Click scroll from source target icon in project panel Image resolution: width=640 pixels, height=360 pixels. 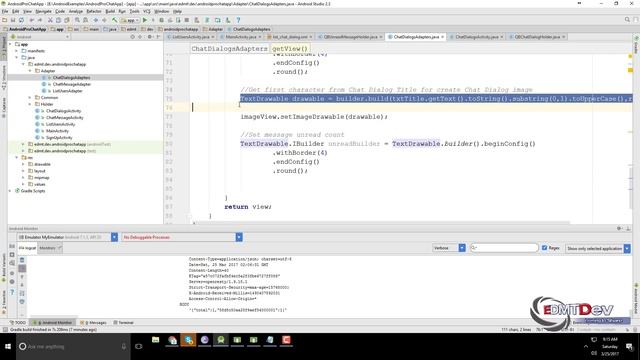132,37
